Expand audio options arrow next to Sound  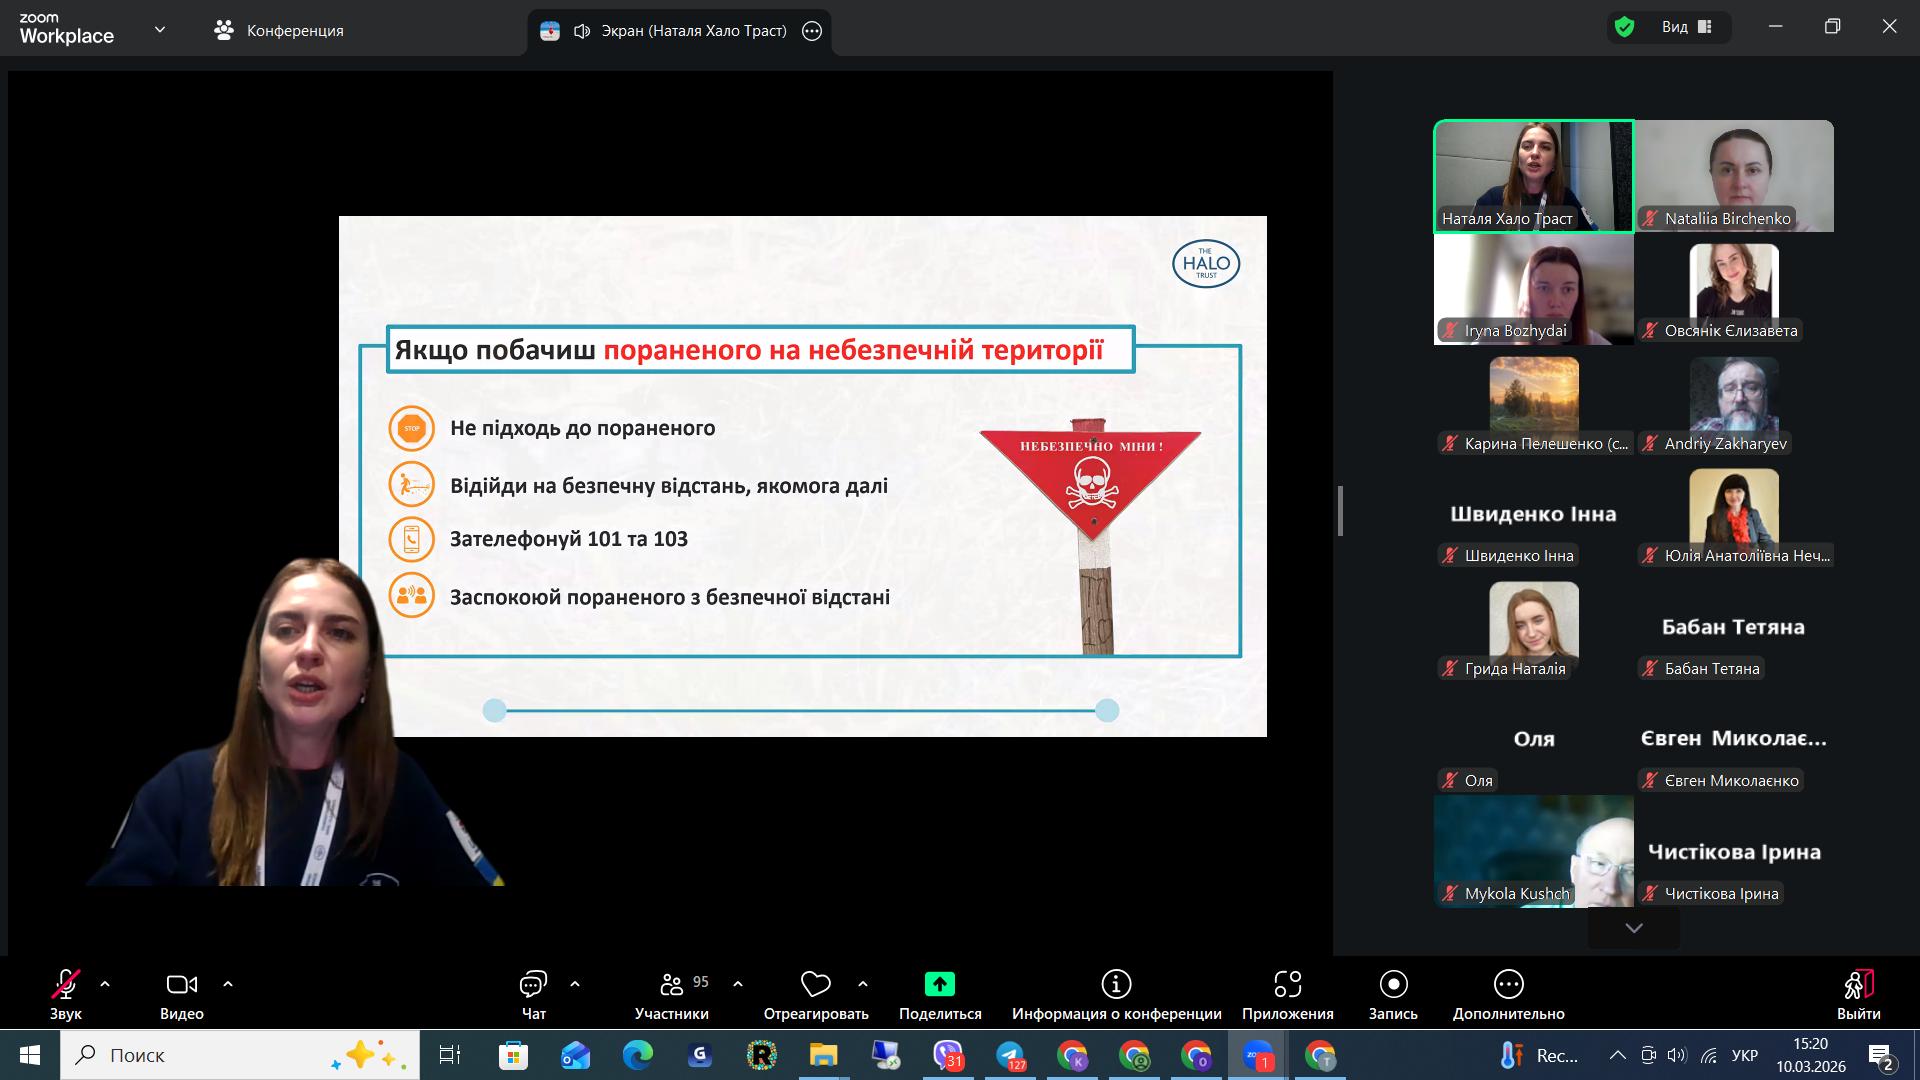[x=105, y=984]
